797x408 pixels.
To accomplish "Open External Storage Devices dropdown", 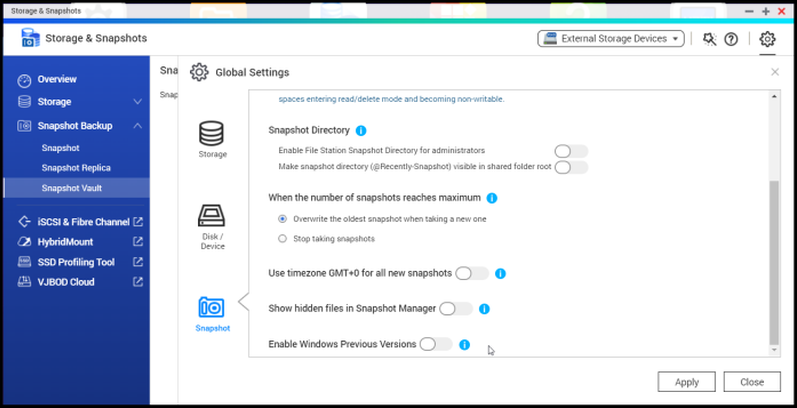I will click(611, 39).
